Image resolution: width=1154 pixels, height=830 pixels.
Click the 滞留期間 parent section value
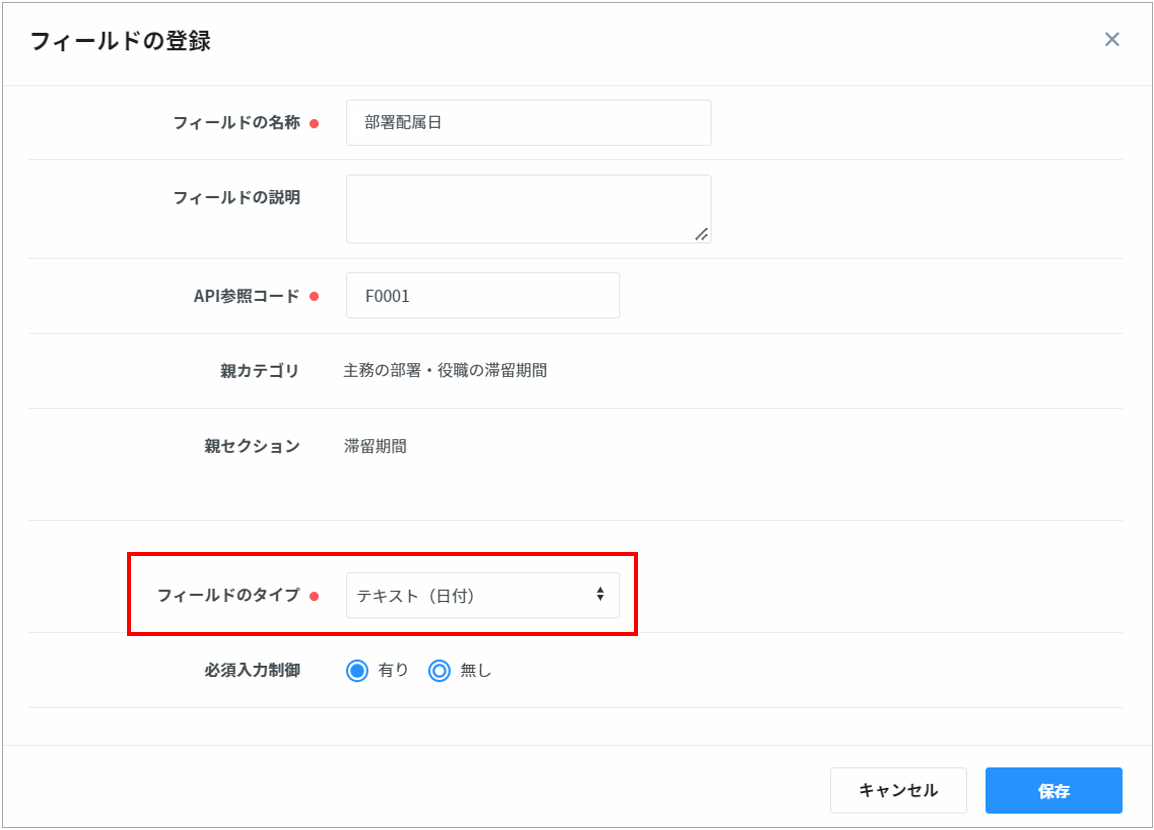375,446
